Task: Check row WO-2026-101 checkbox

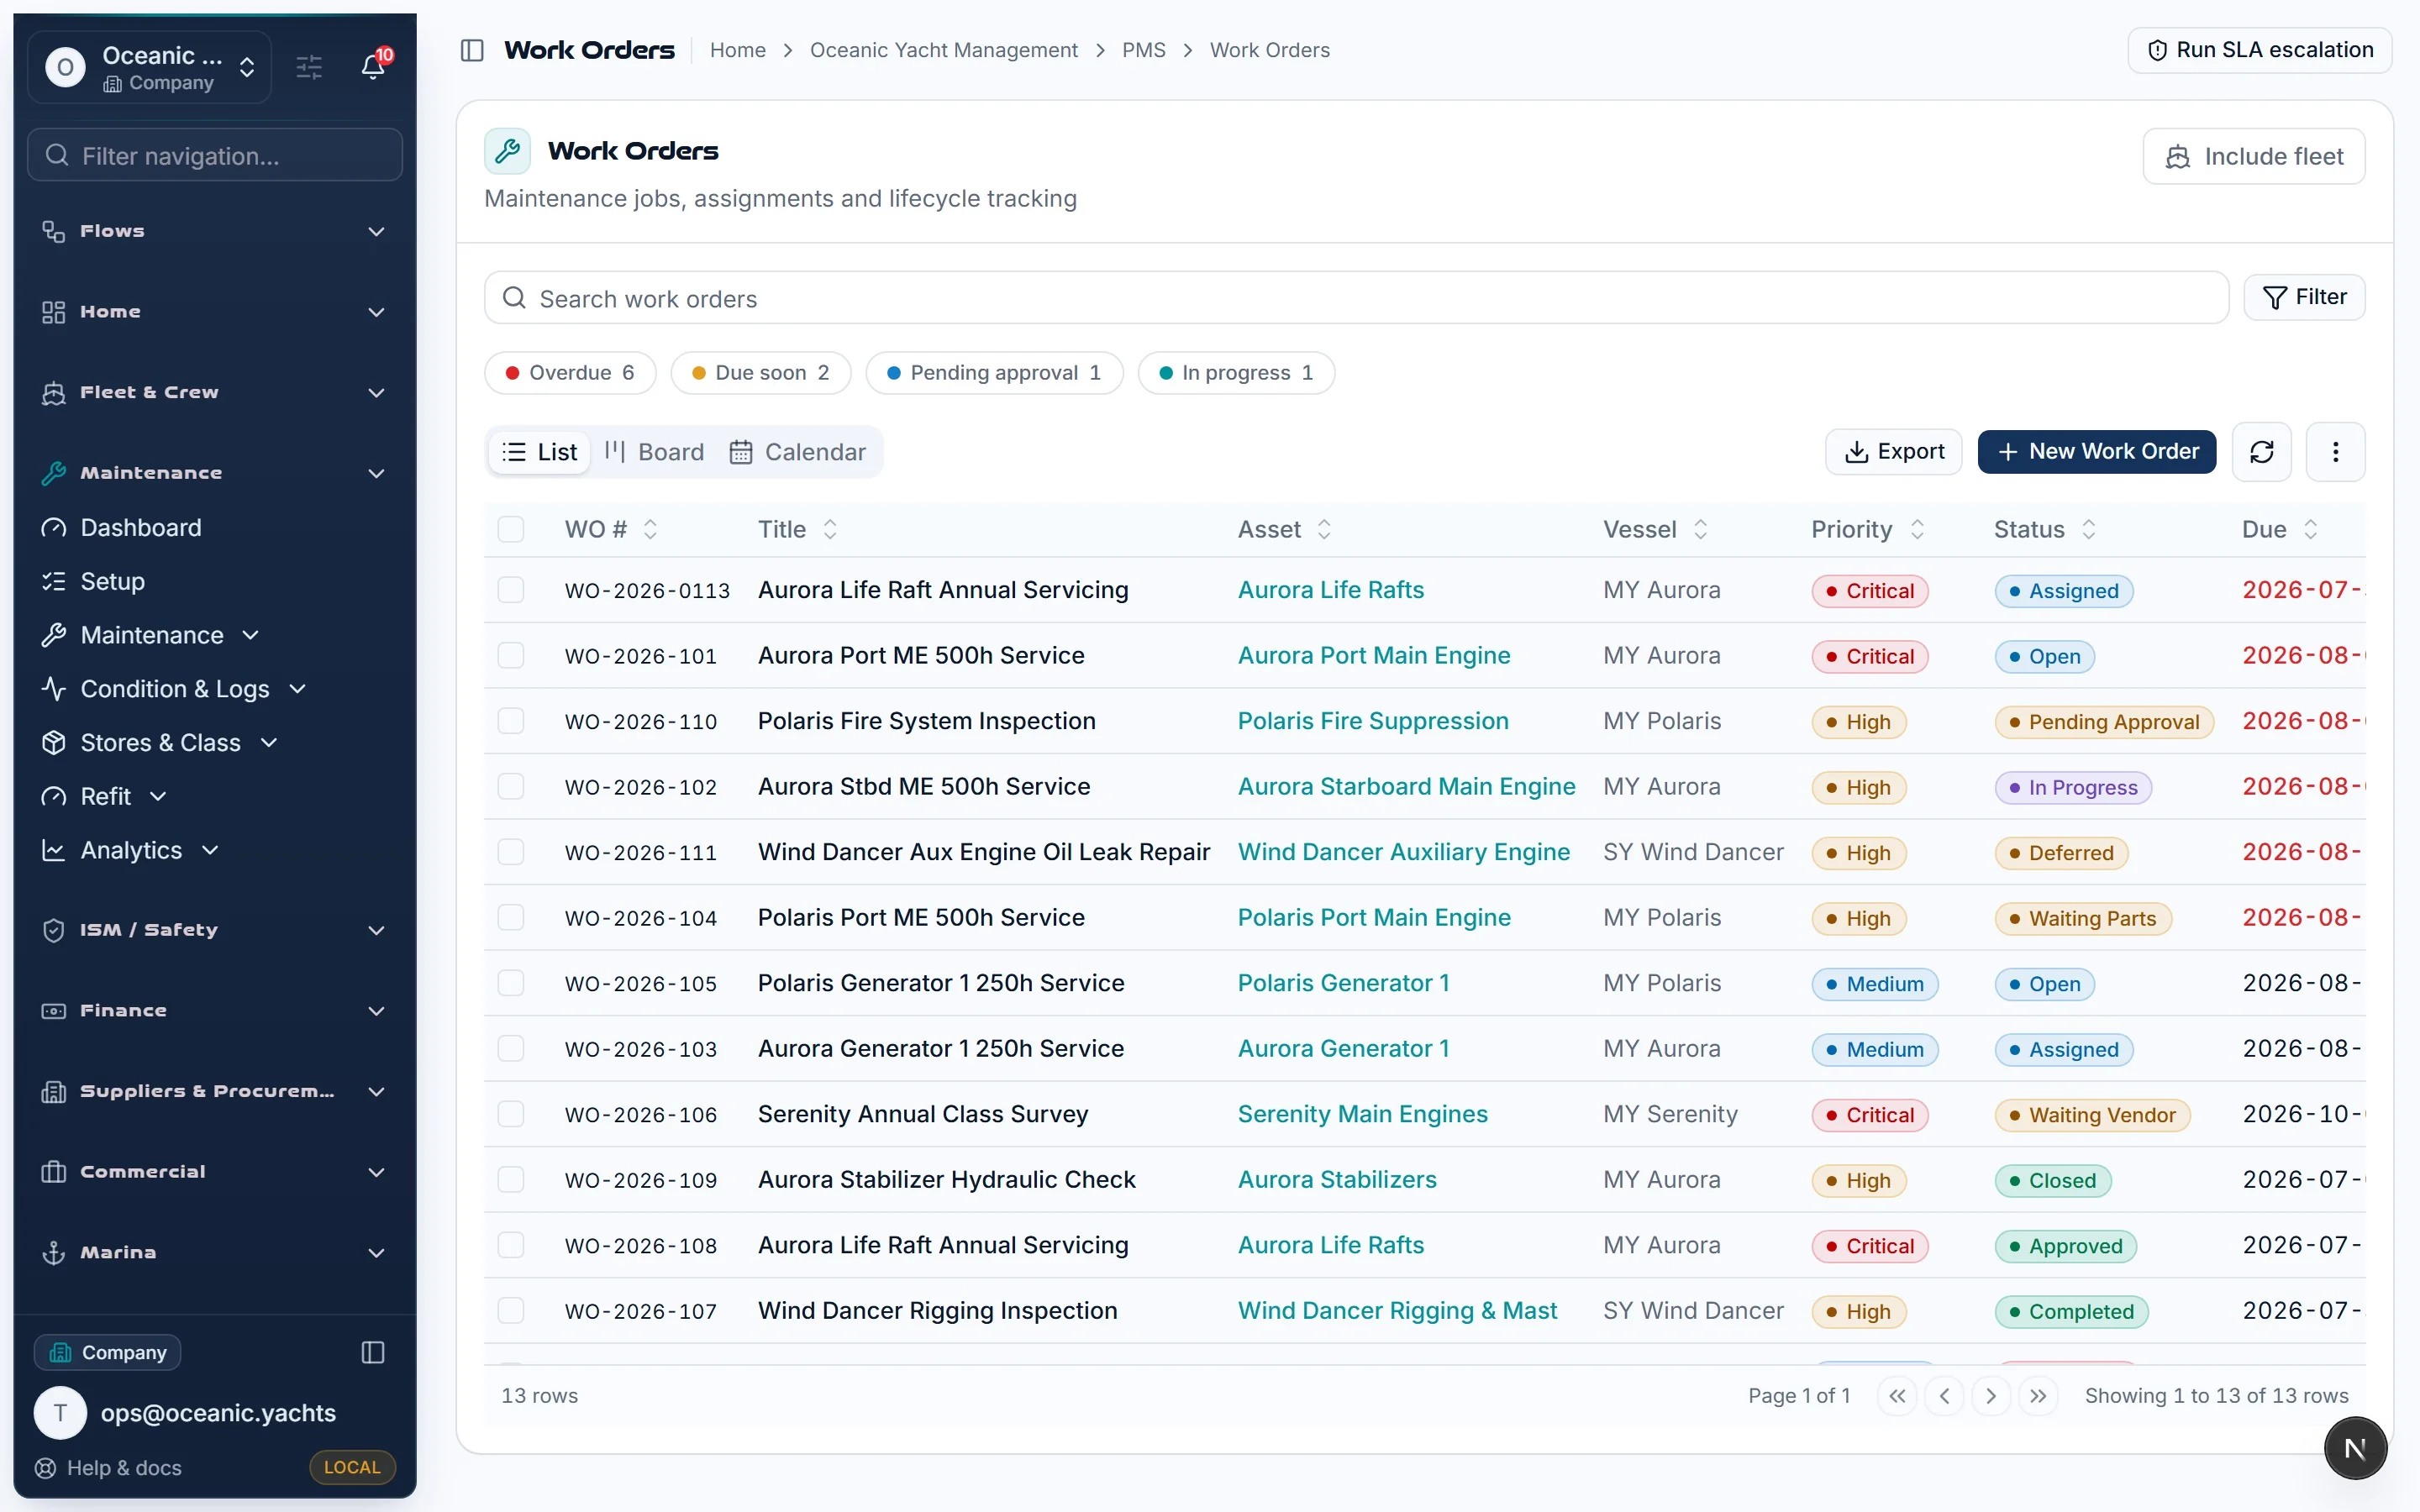Action: click(x=511, y=655)
